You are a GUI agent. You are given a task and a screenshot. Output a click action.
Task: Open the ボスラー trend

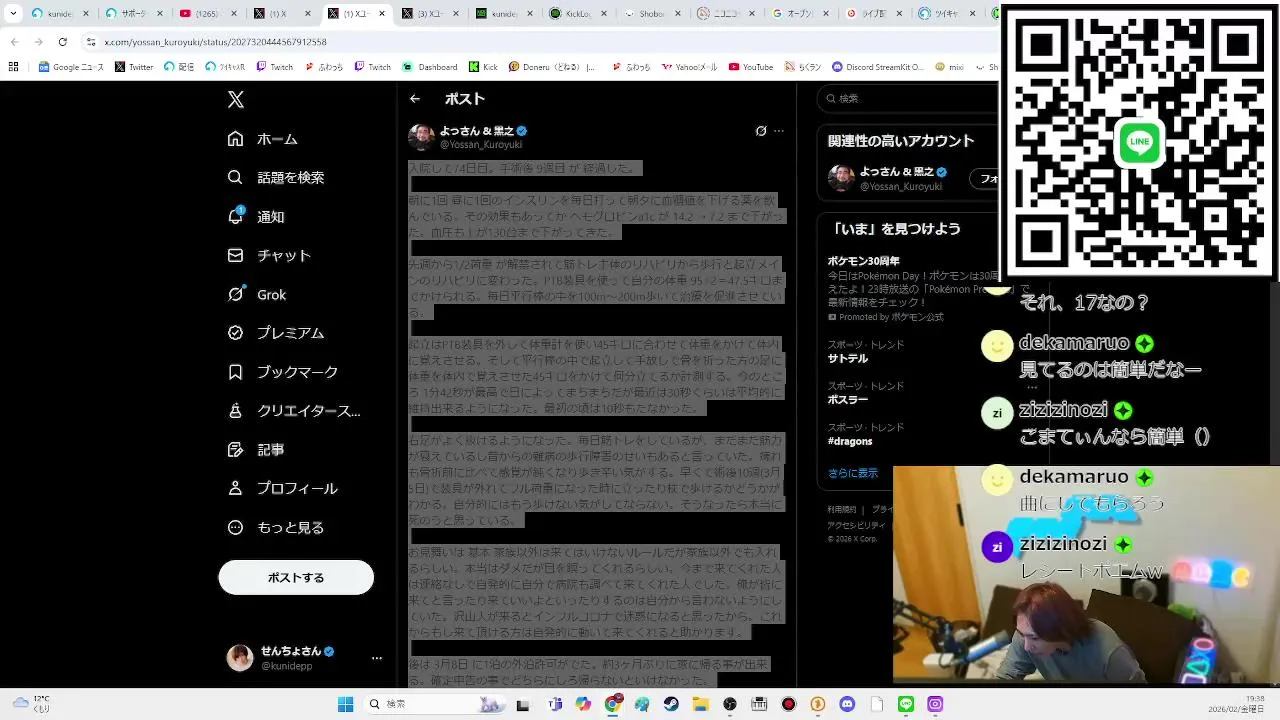848,399
